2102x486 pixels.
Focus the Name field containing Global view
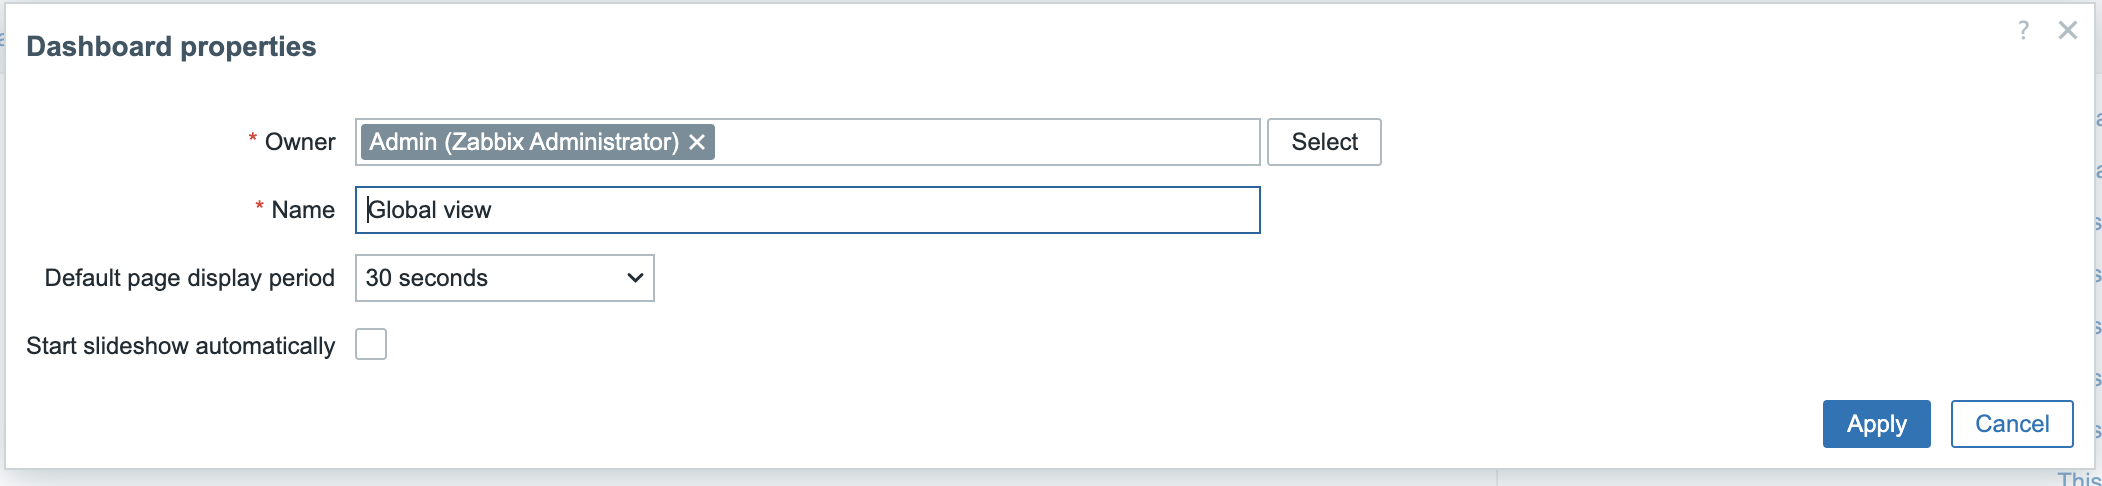tap(807, 210)
